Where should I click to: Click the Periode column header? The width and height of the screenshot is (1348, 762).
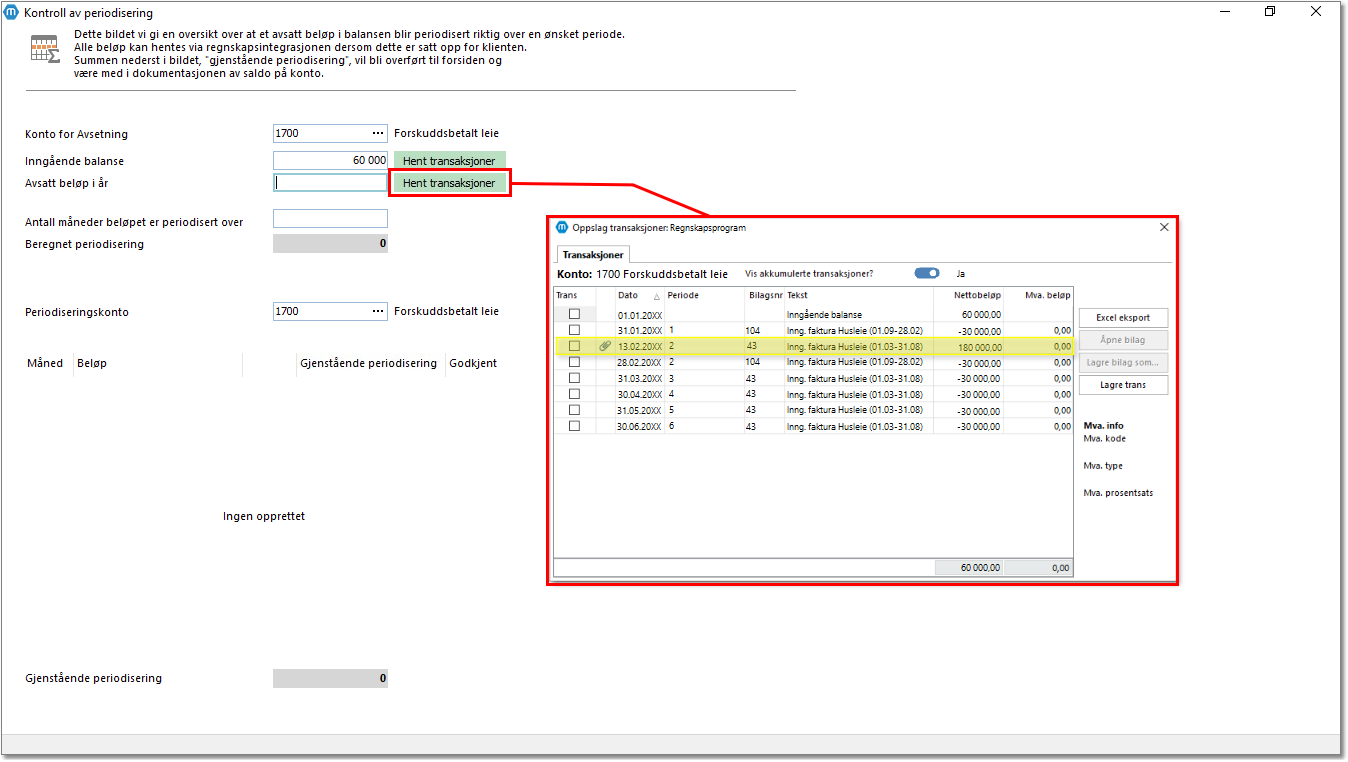pyautogui.click(x=683, y=295)
